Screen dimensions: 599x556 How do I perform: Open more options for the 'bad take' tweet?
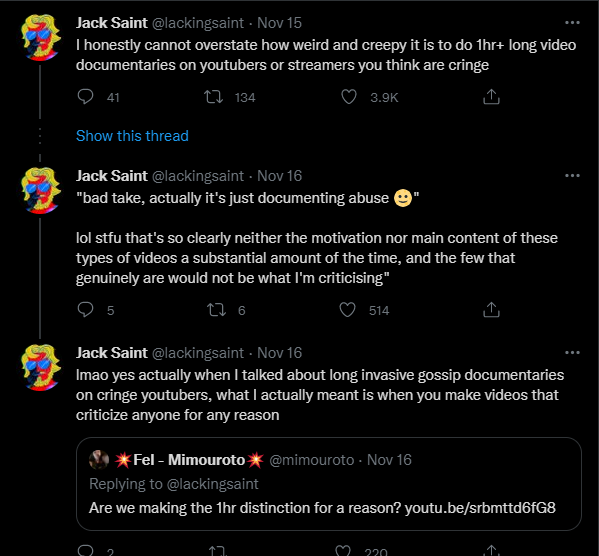(x=572, y=176)
